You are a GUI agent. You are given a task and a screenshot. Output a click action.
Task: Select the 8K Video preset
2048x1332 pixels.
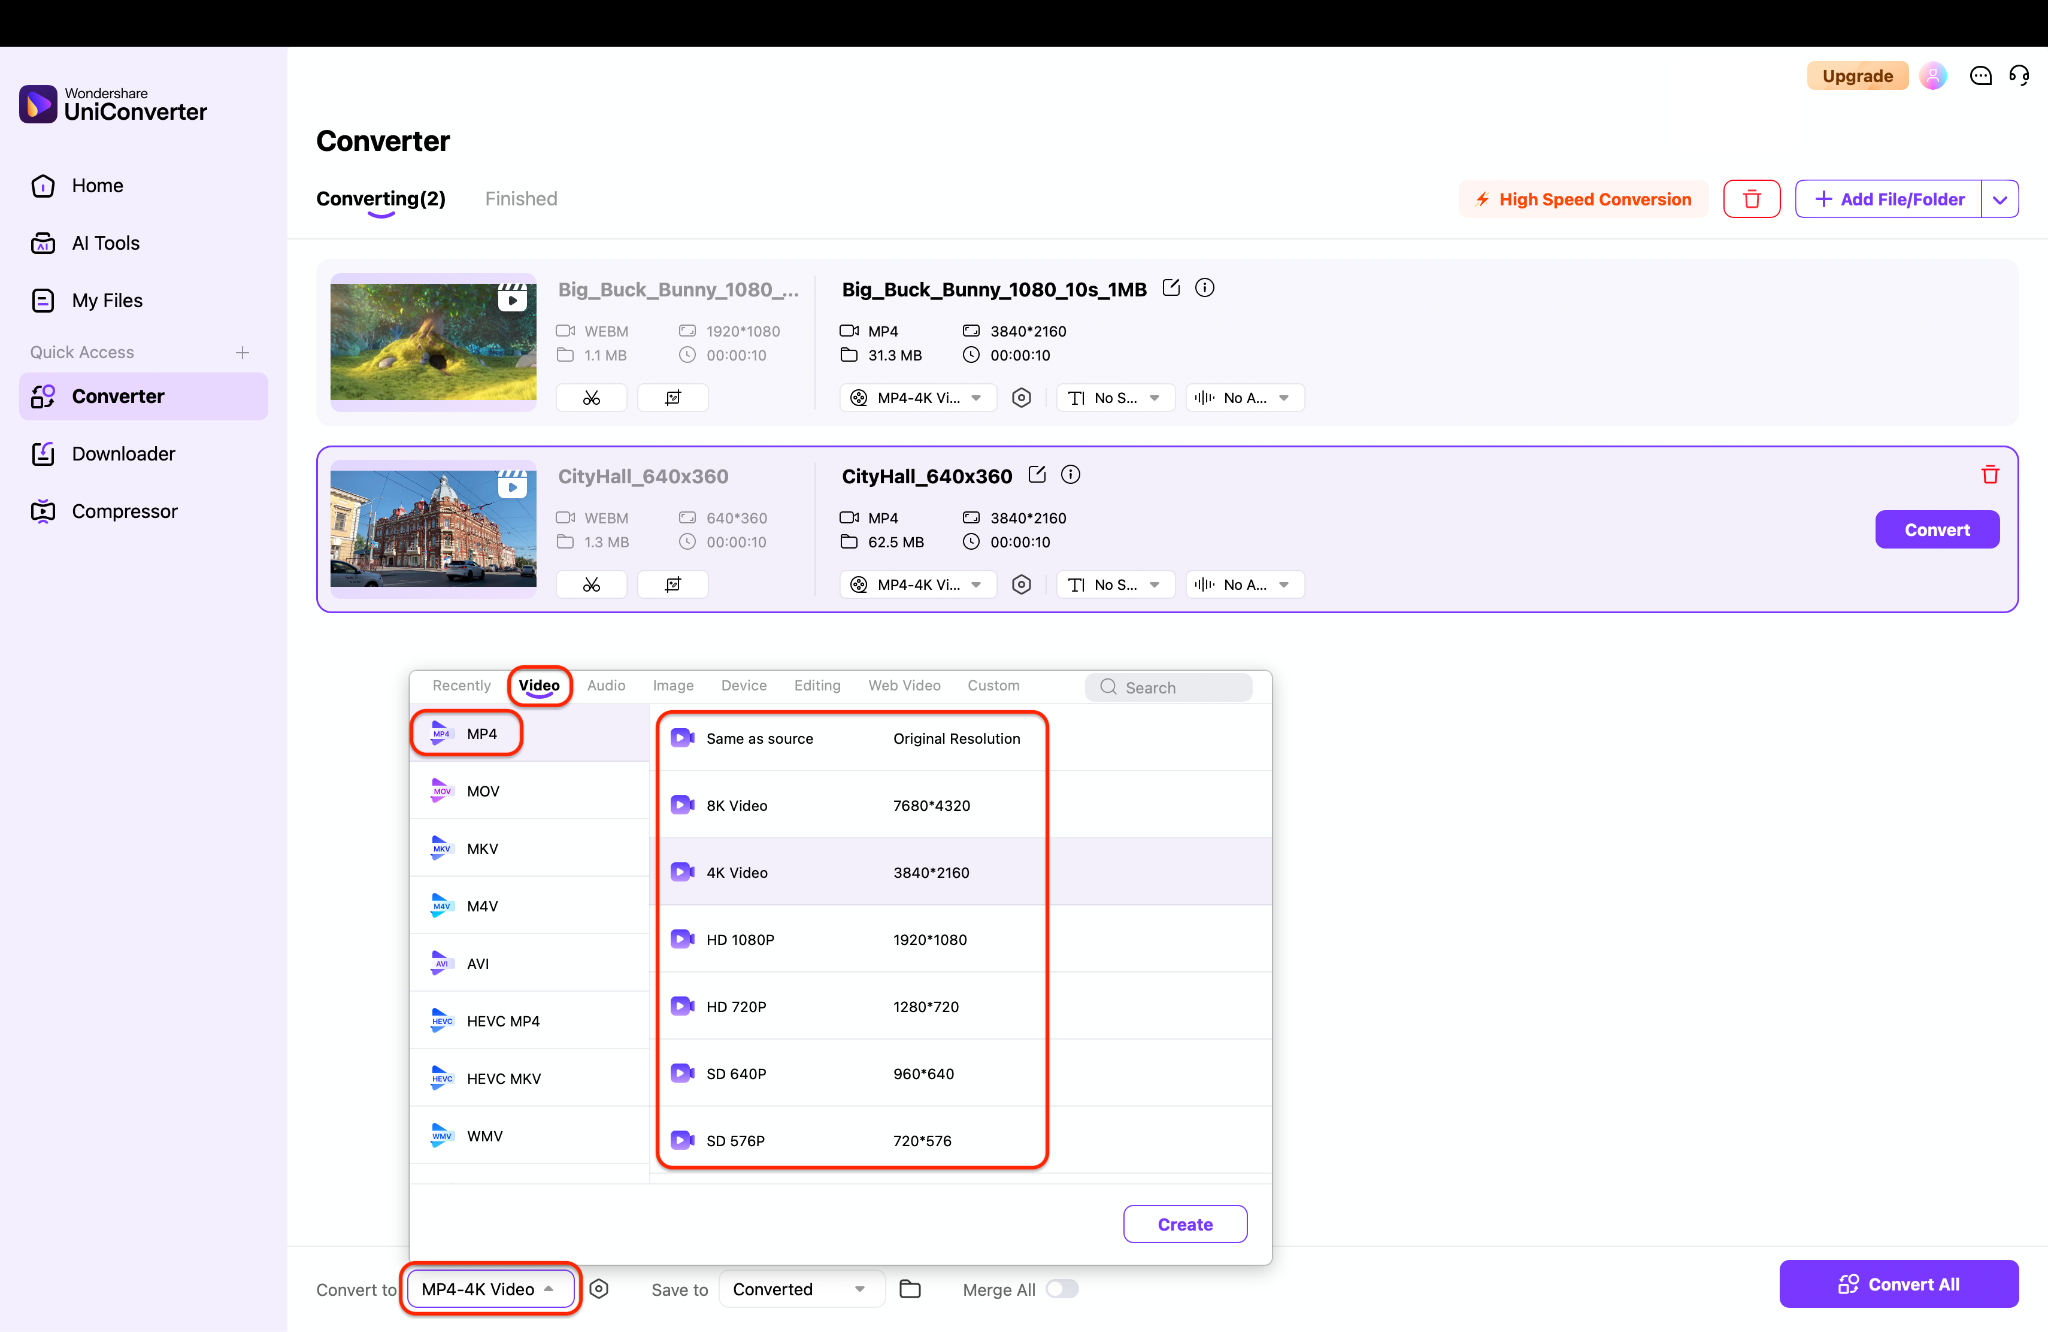(961, 805)
